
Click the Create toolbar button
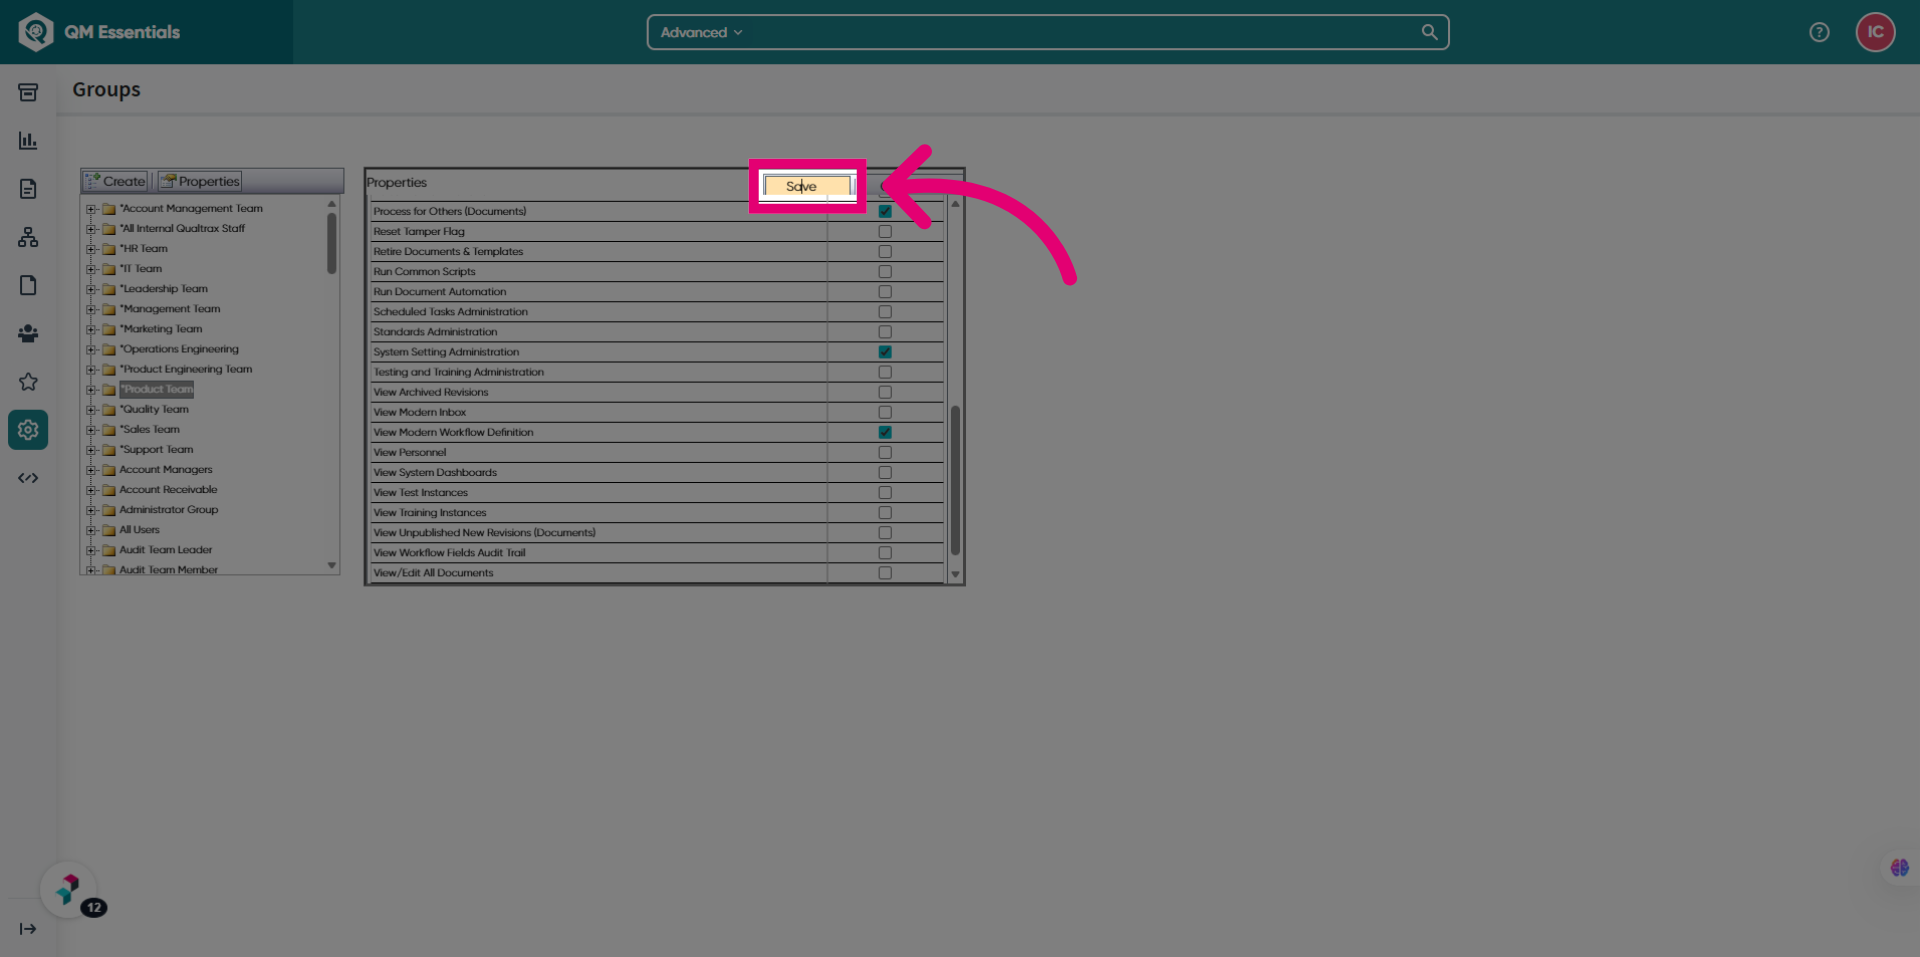pyautogui.click(x=116, y=181)
